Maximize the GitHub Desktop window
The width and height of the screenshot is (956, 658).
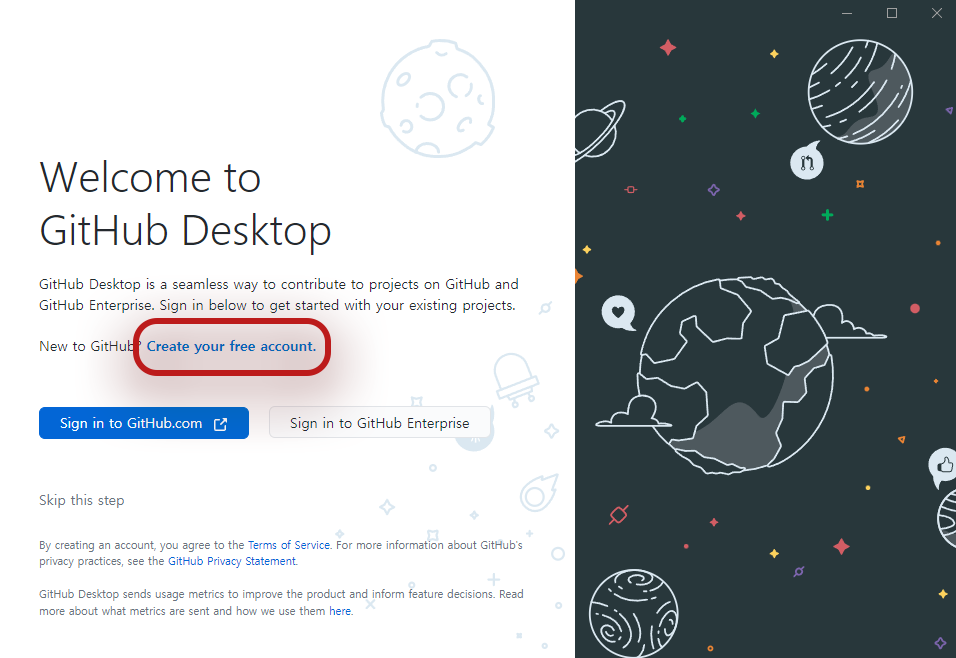892,13
